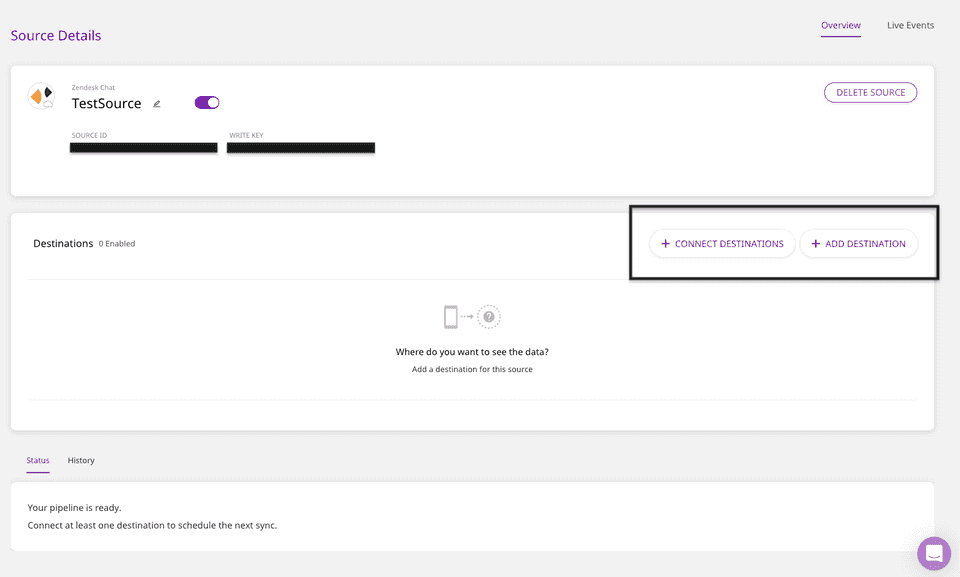Click the Zendesk Chat source logo
960x577 pixels.
tap(41, 96)
